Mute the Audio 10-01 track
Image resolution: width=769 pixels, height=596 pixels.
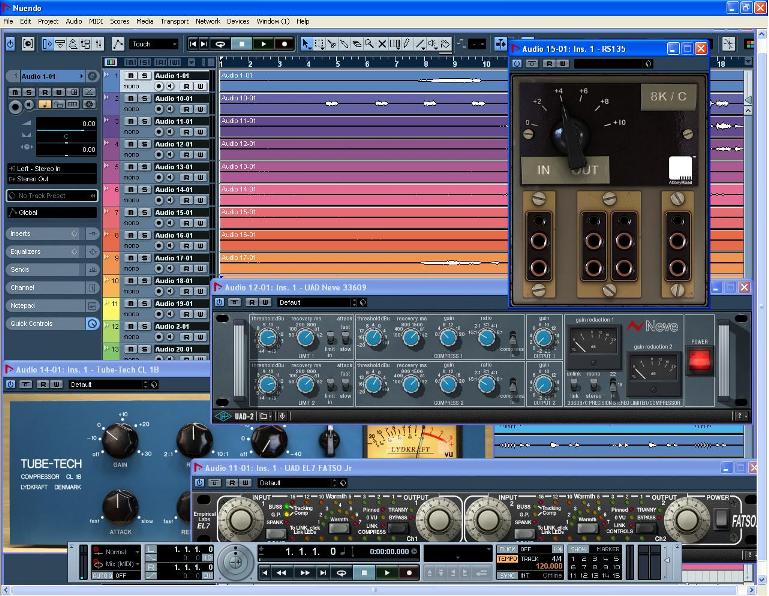130,99
